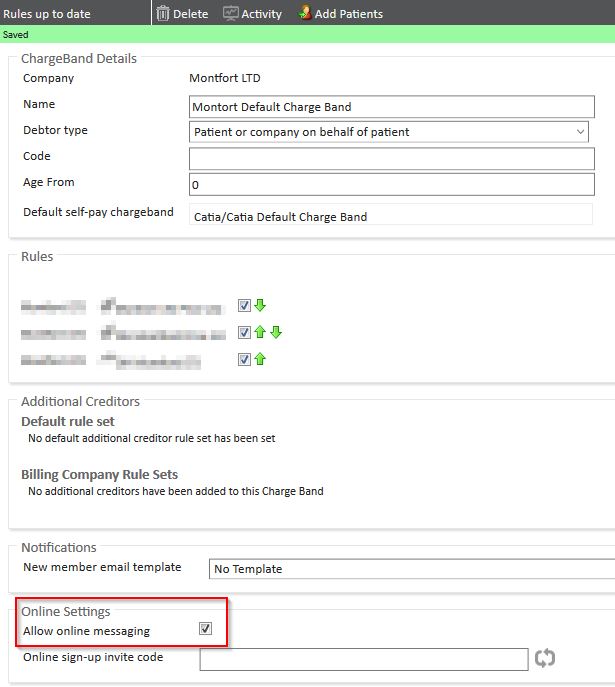Uncheck the third rule checkbox
Screen dimensions: 615x687
point(244,359)
